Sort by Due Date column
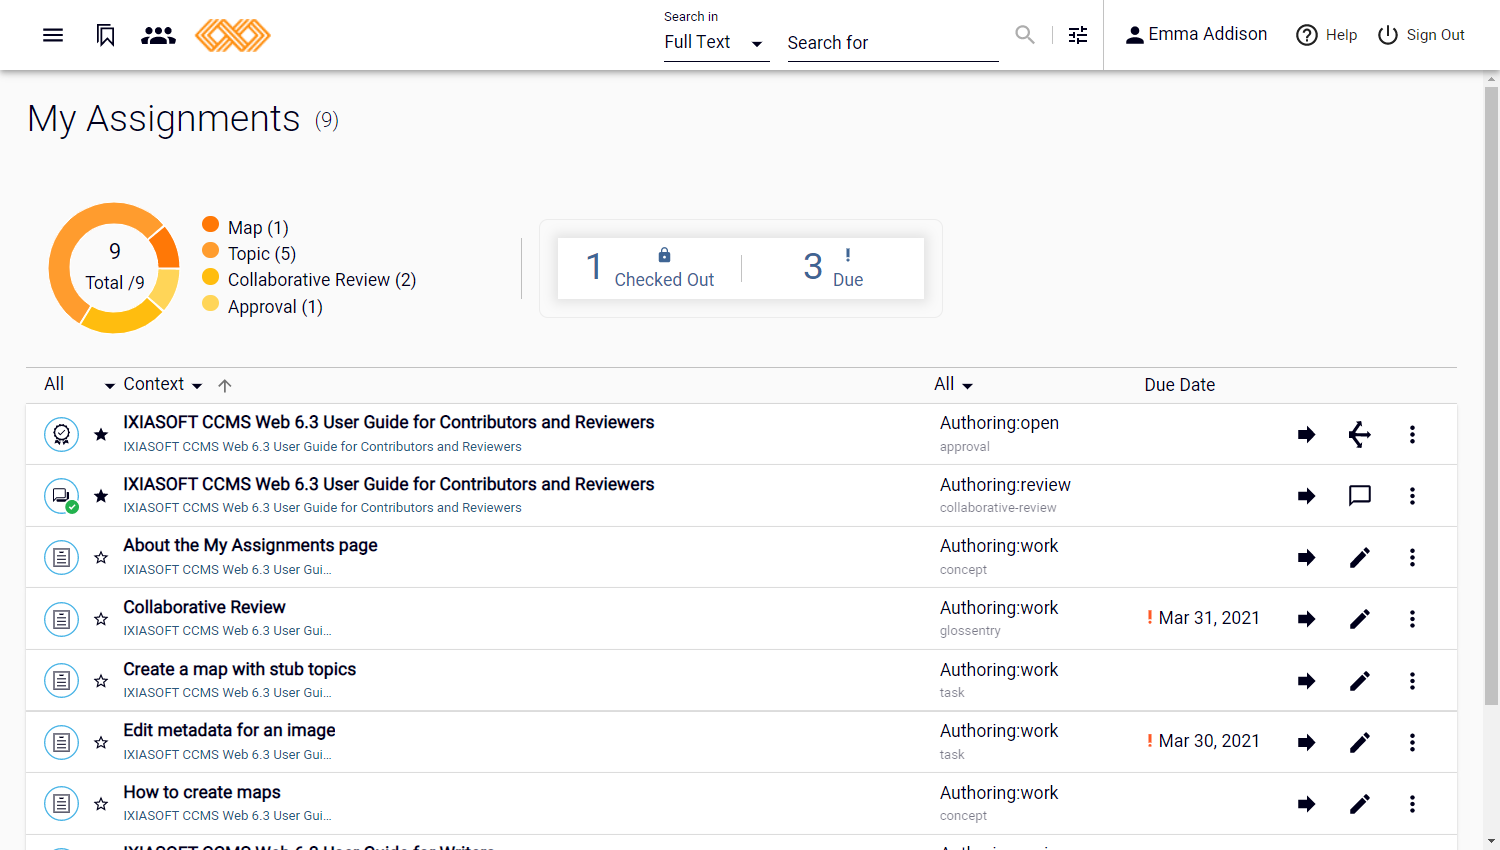The image size is (1500, 850). click(x=1180, y=385)
